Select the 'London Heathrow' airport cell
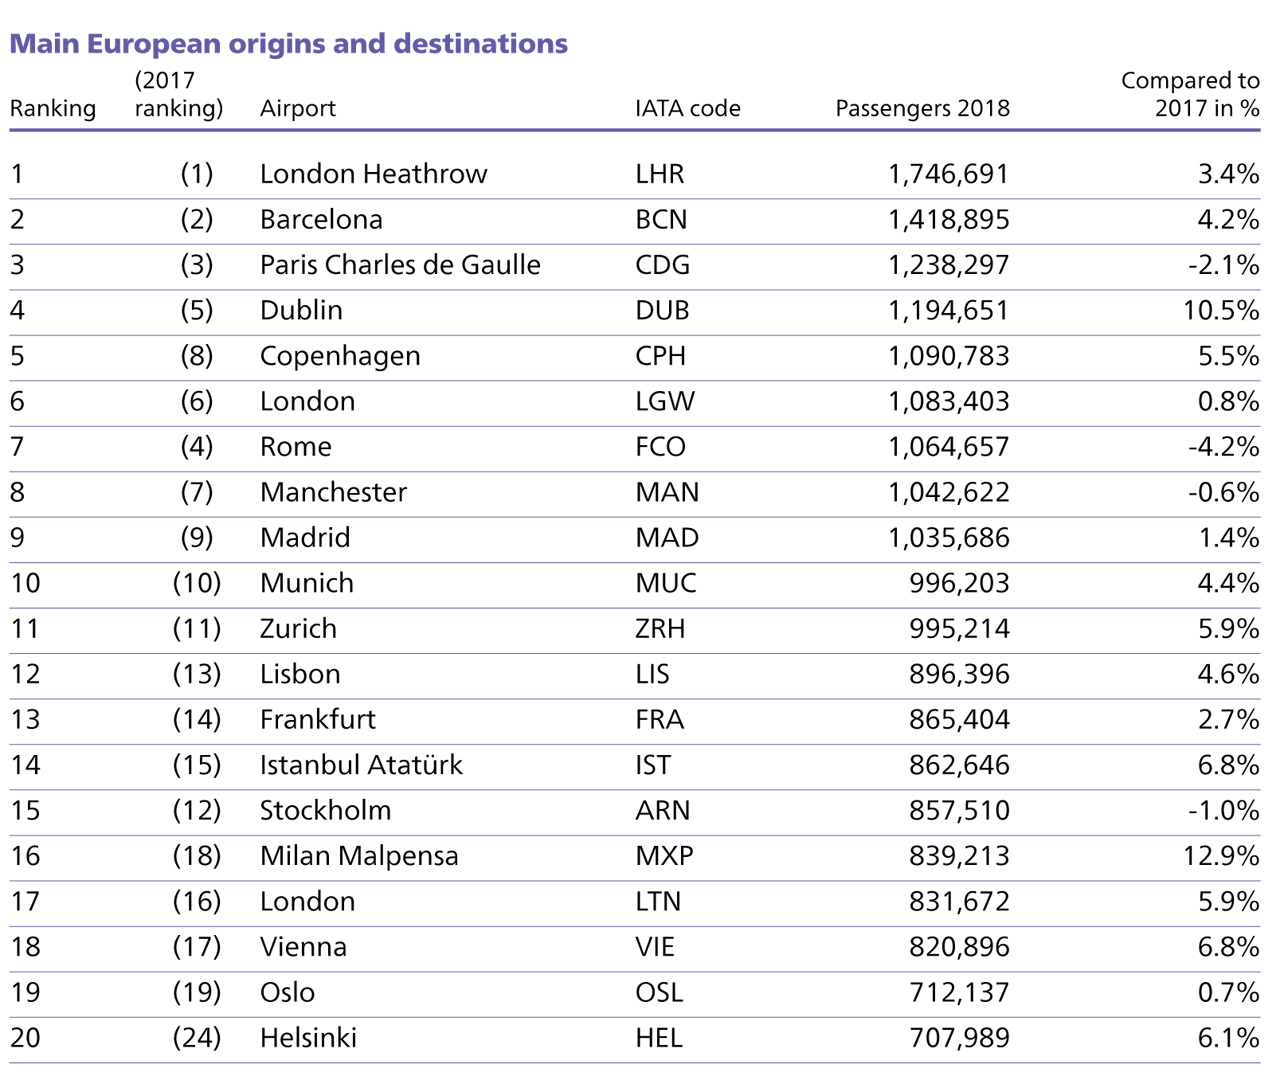Screen dimensions: 1280x1080 coord(374,174)
